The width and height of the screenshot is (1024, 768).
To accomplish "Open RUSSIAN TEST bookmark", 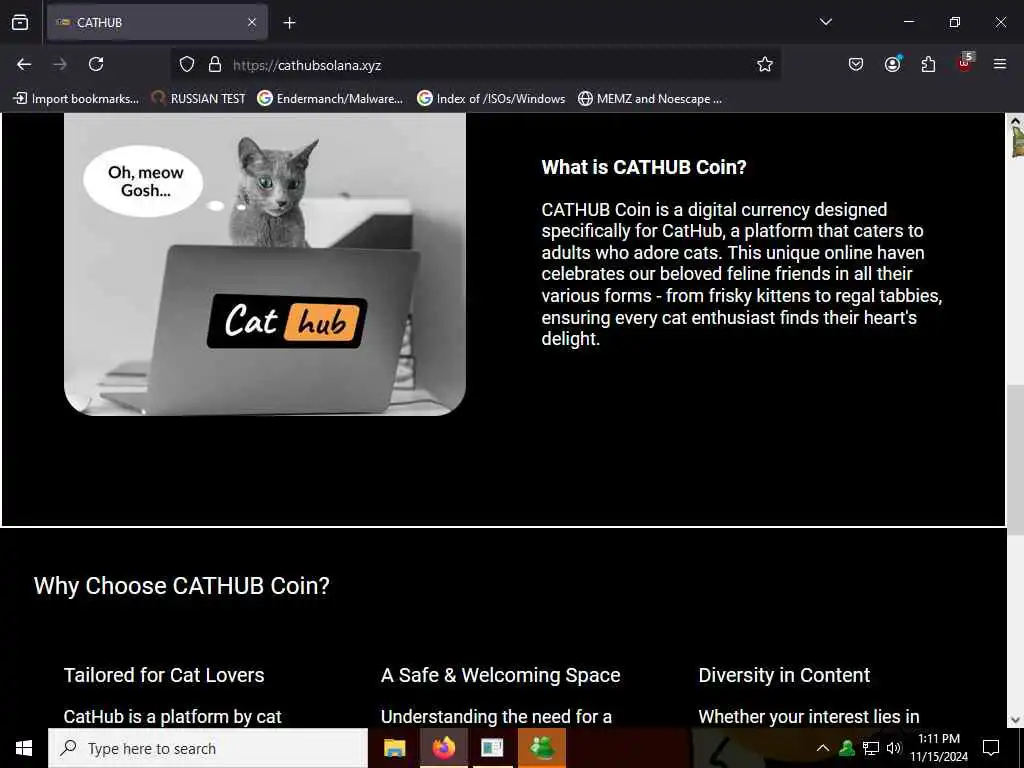I will point(198,99).
